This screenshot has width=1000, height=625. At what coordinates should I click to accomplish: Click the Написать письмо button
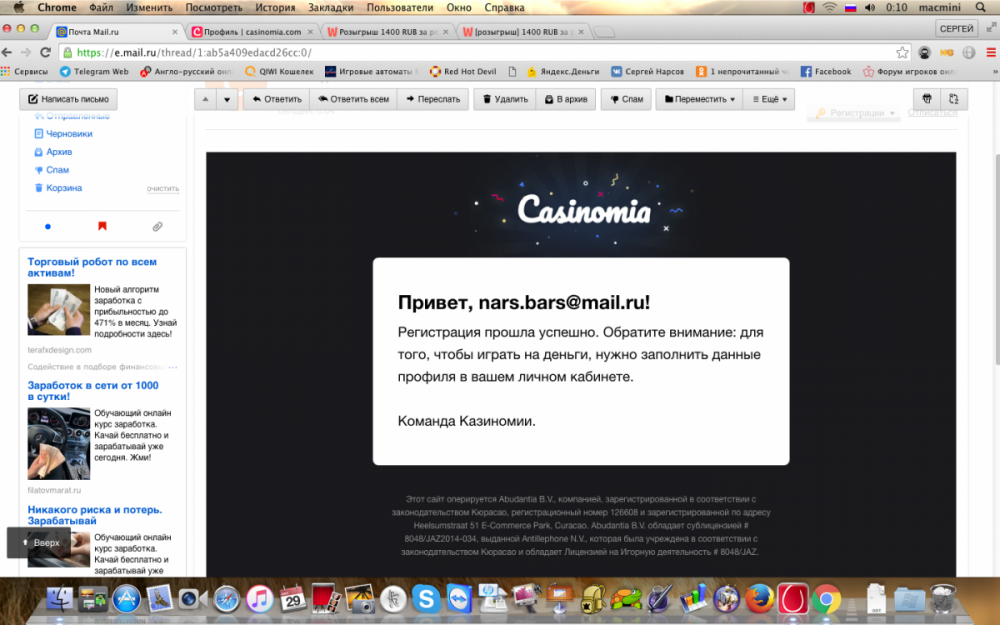click(x=67, y=98)
